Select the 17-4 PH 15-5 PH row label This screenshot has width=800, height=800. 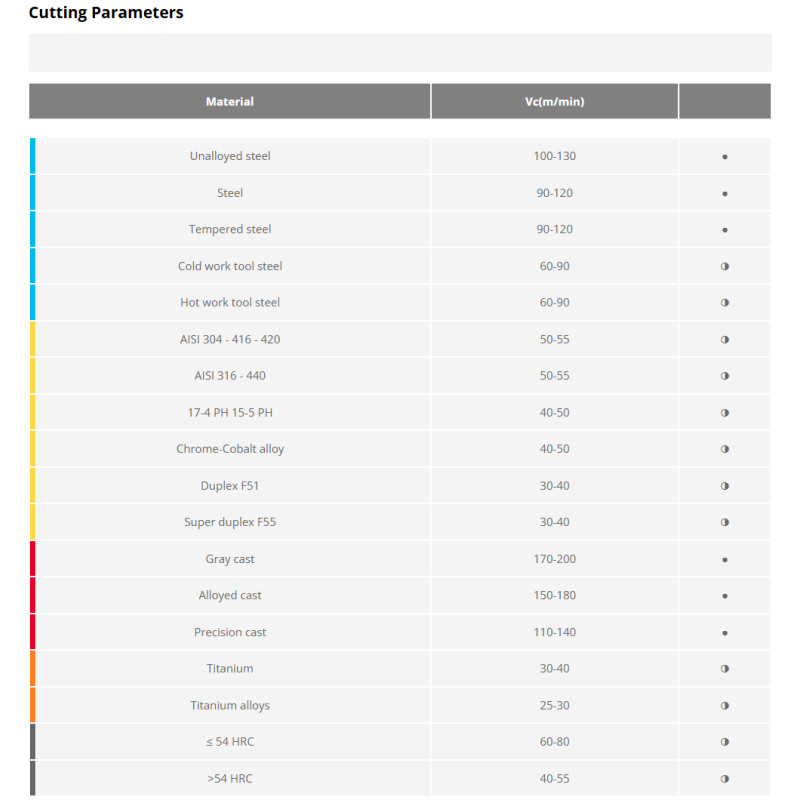click(x=230, y=413)
